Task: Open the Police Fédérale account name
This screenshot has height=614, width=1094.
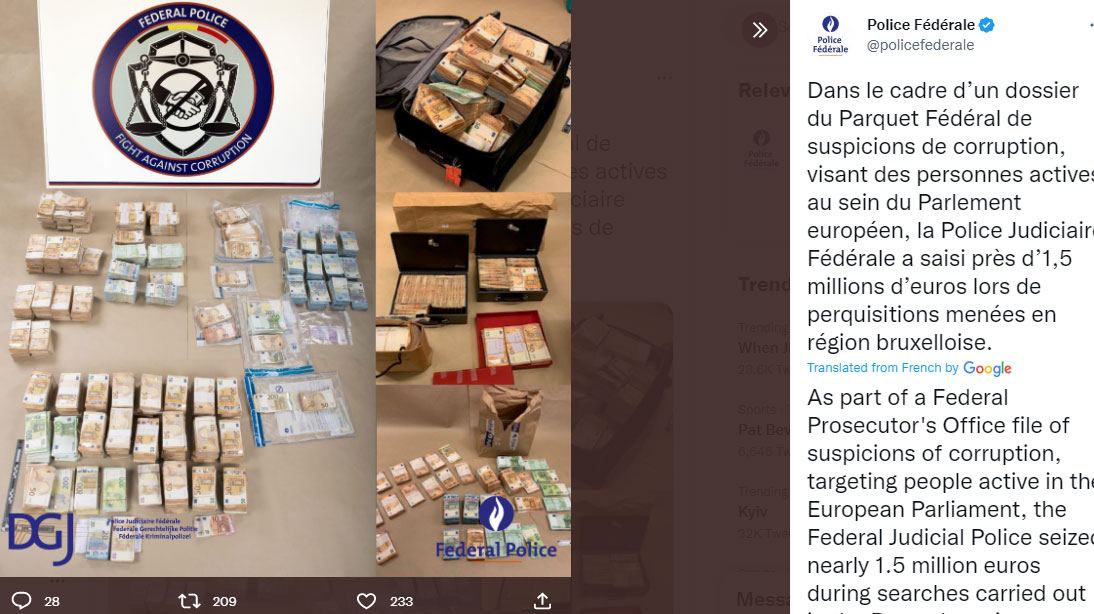Action: click(x=920, y=25)
